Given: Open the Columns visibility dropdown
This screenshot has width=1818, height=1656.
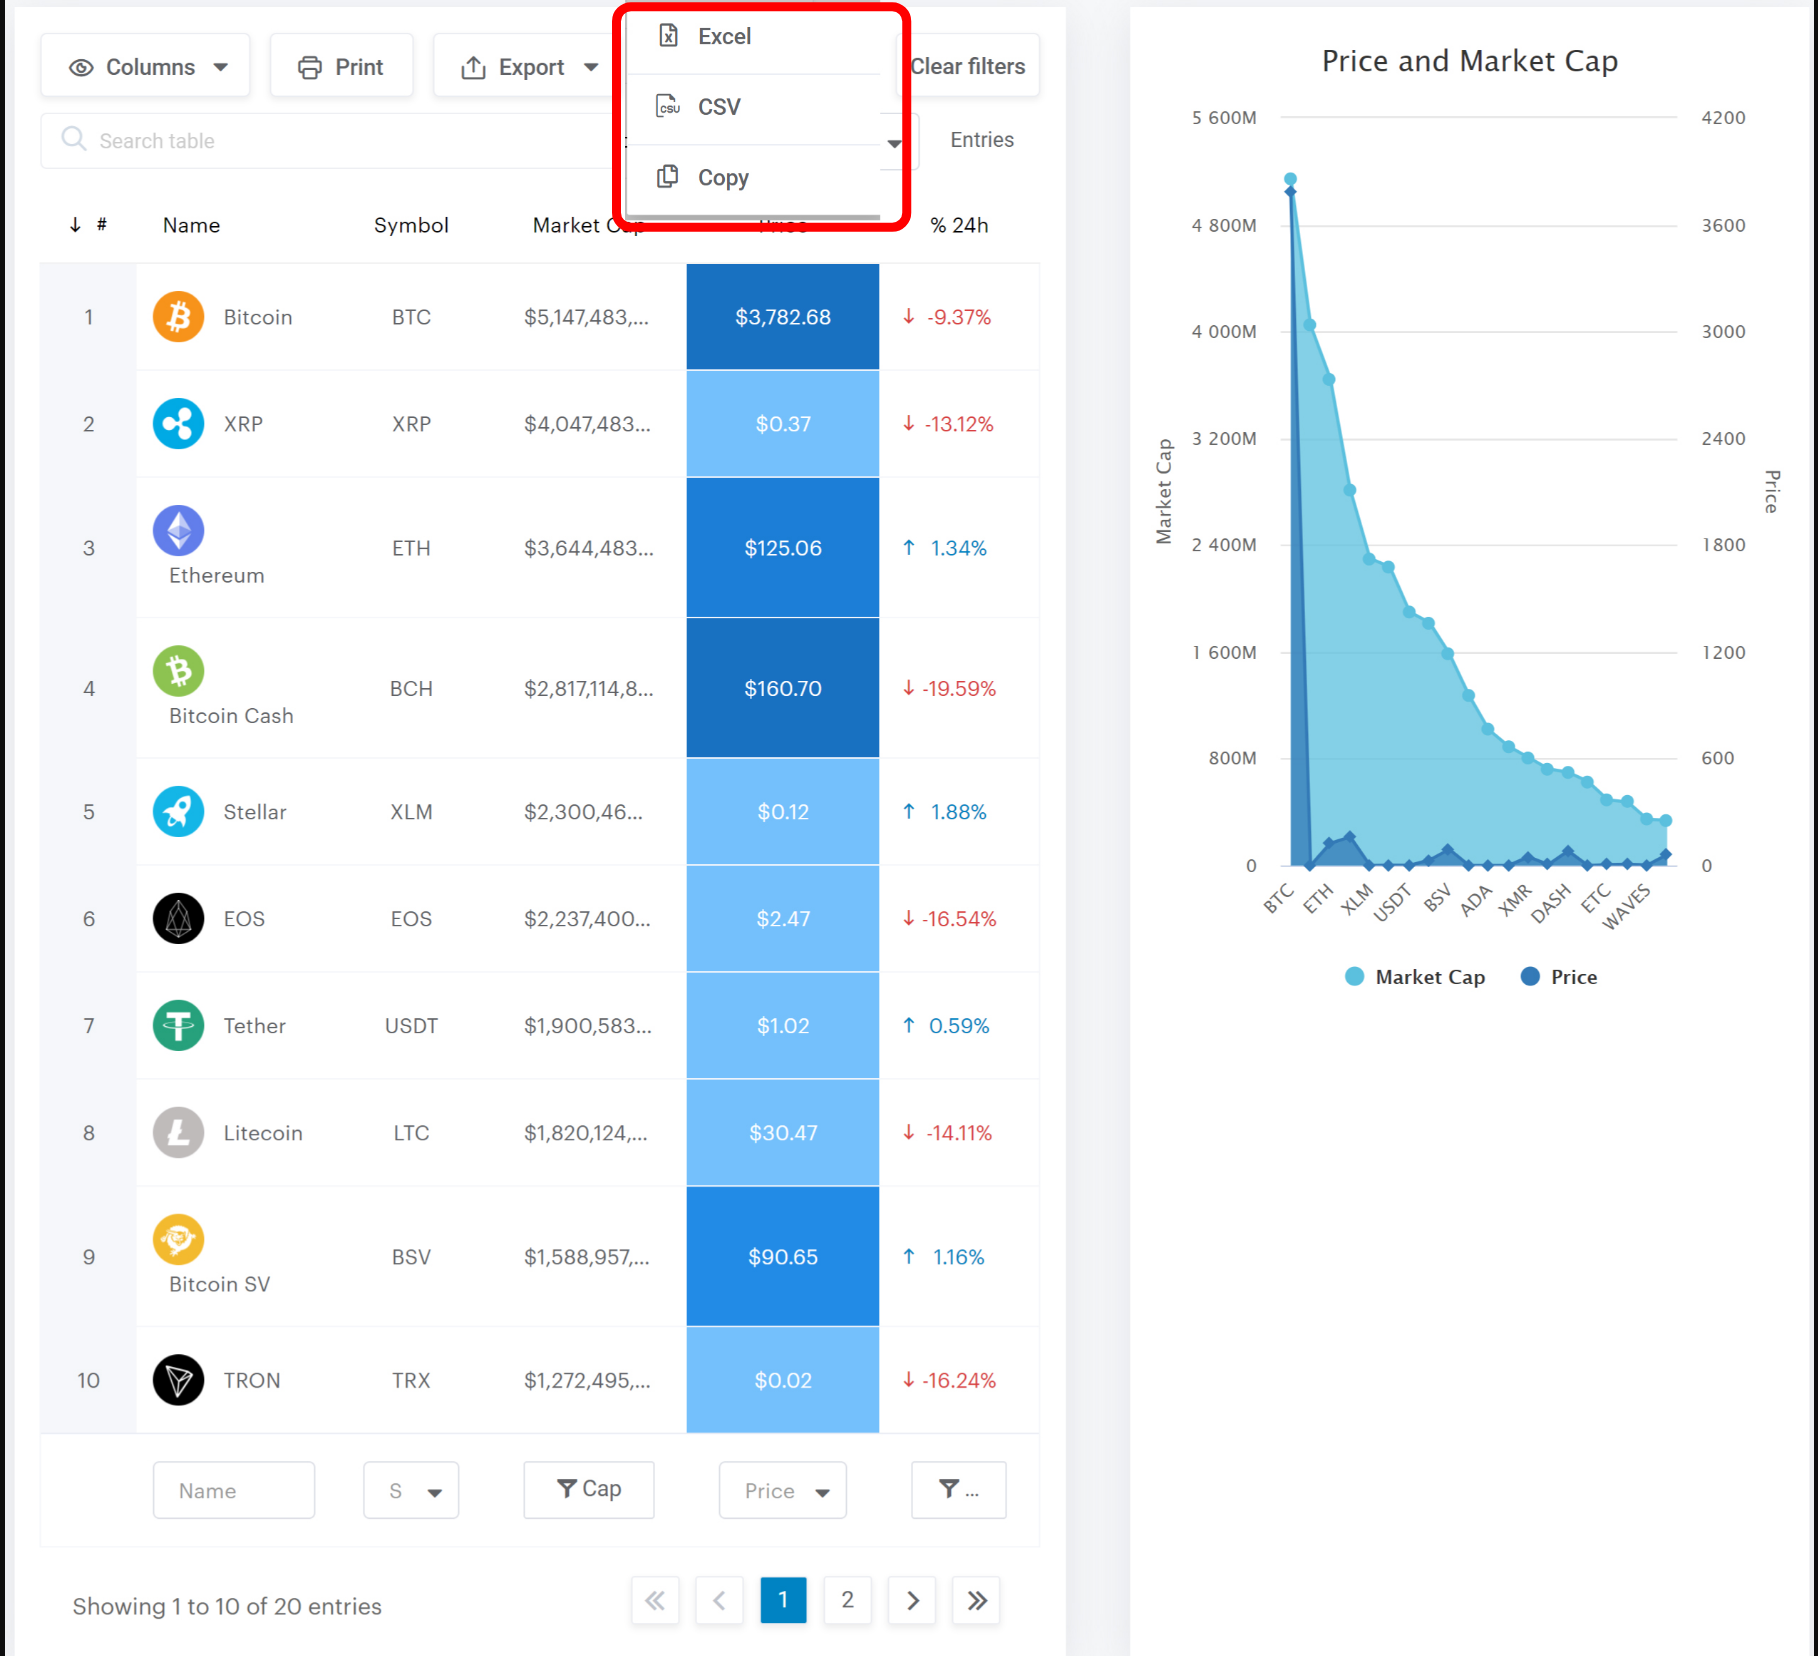Looking at the screenshot, I should coord(146,67).
